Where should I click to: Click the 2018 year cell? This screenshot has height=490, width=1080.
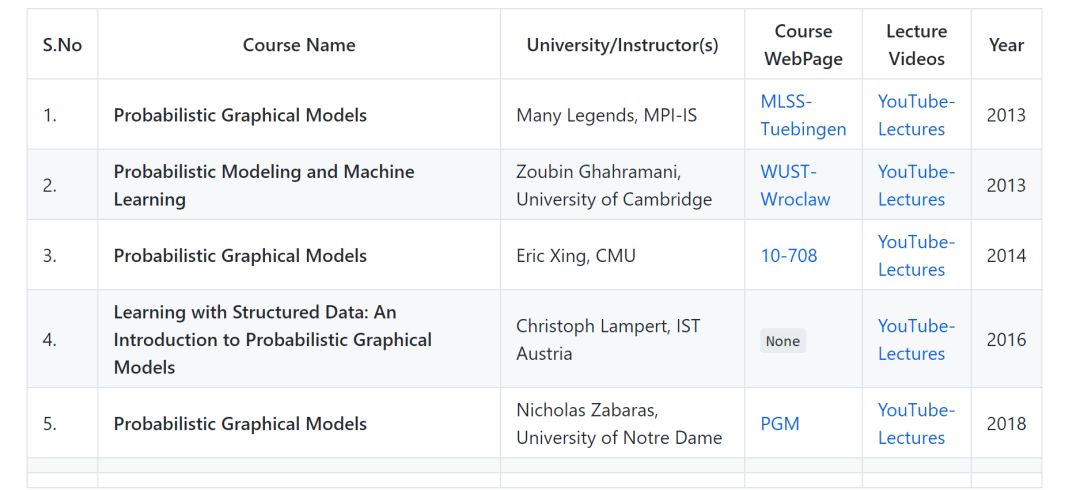point(1006,424)
